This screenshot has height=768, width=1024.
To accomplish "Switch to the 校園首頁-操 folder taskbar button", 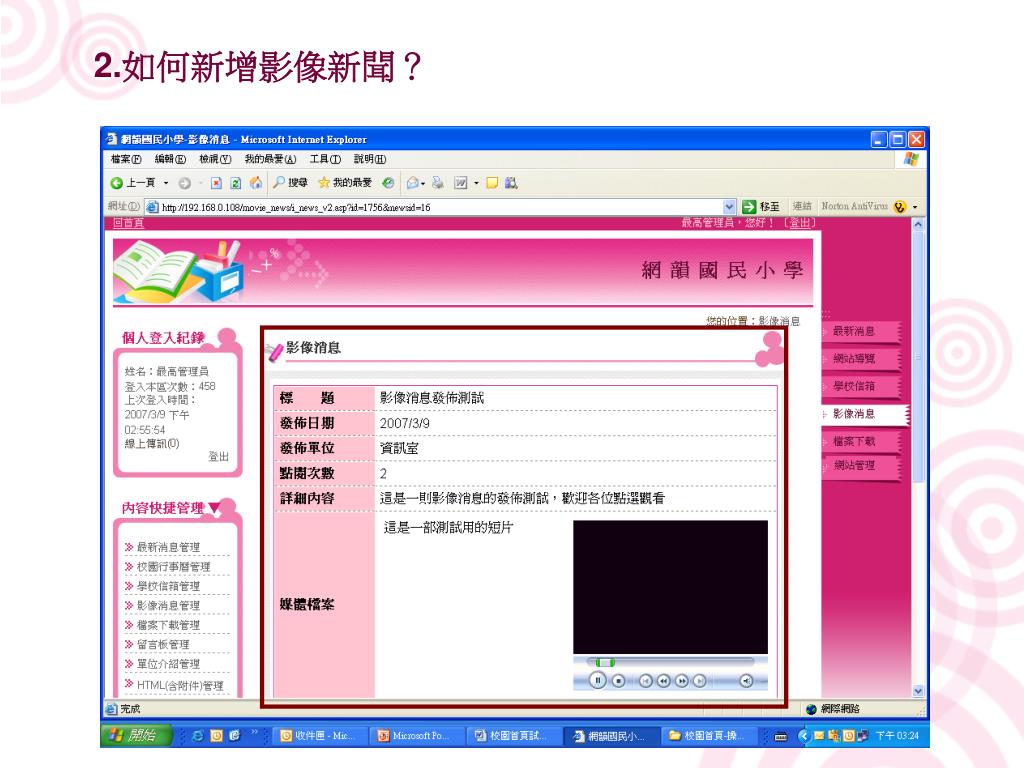I will coord(708,735).
